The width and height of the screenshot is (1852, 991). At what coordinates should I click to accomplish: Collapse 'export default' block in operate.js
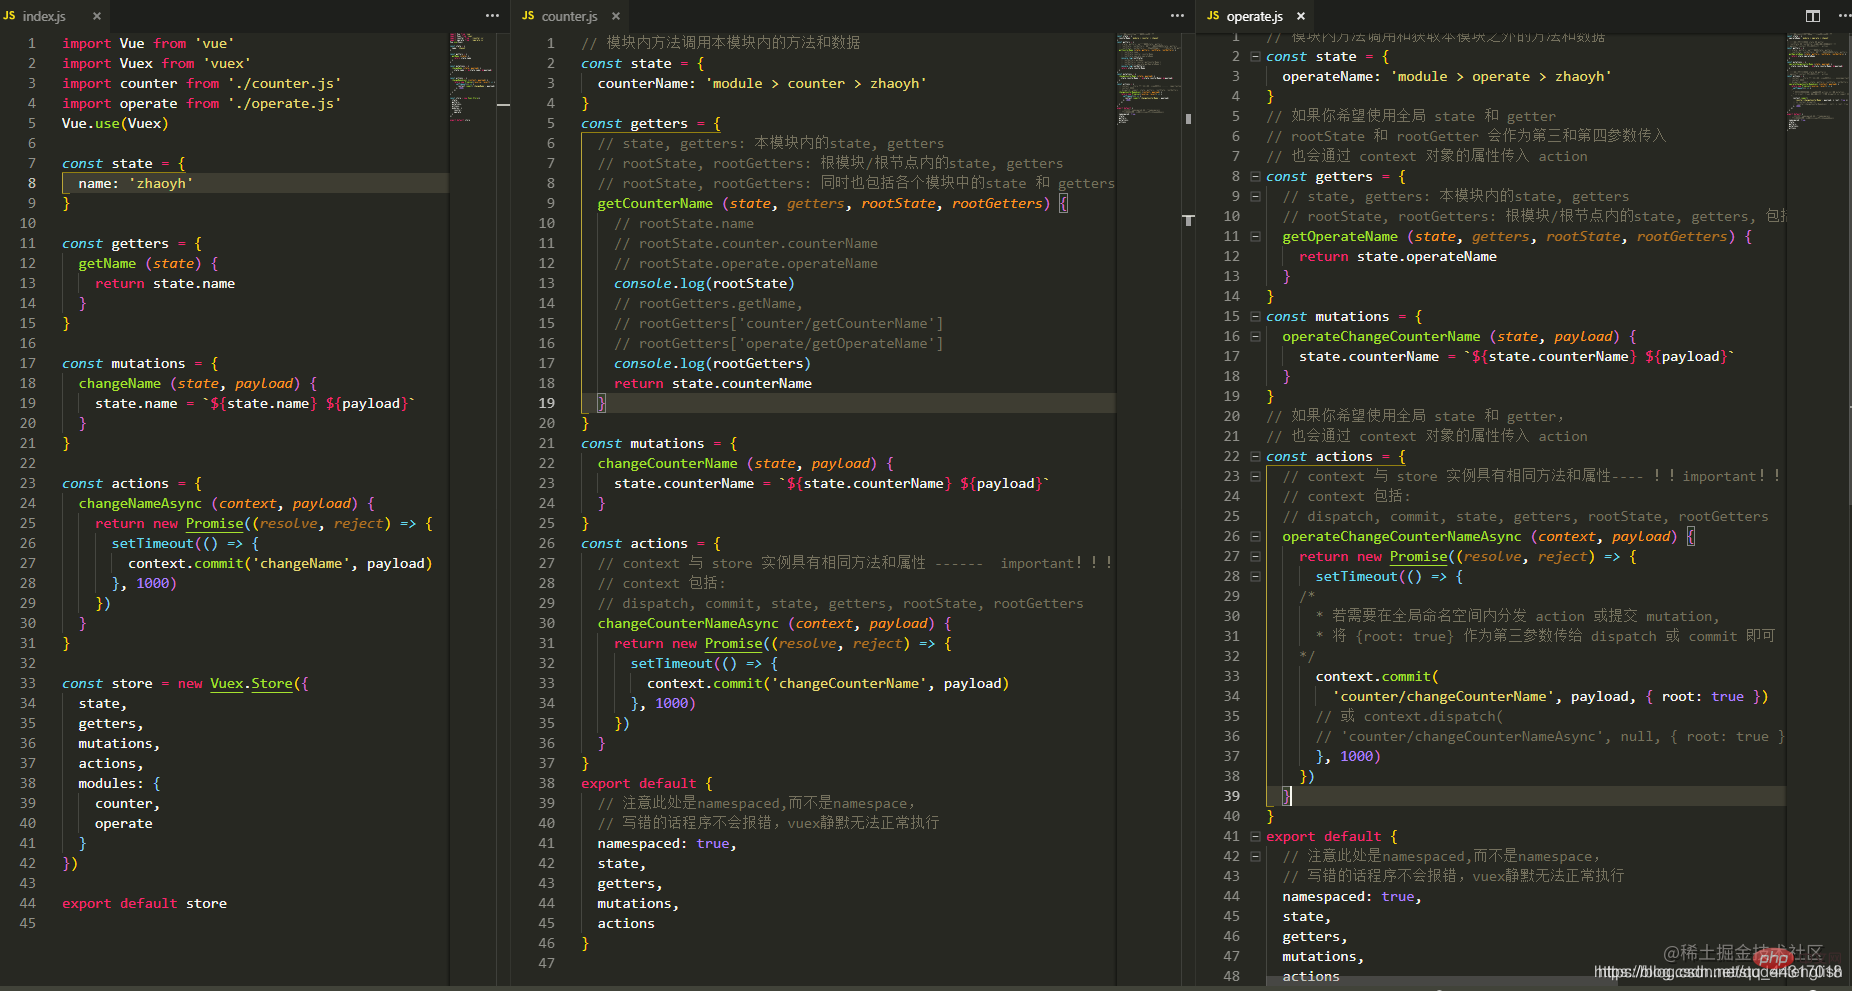1255,837
